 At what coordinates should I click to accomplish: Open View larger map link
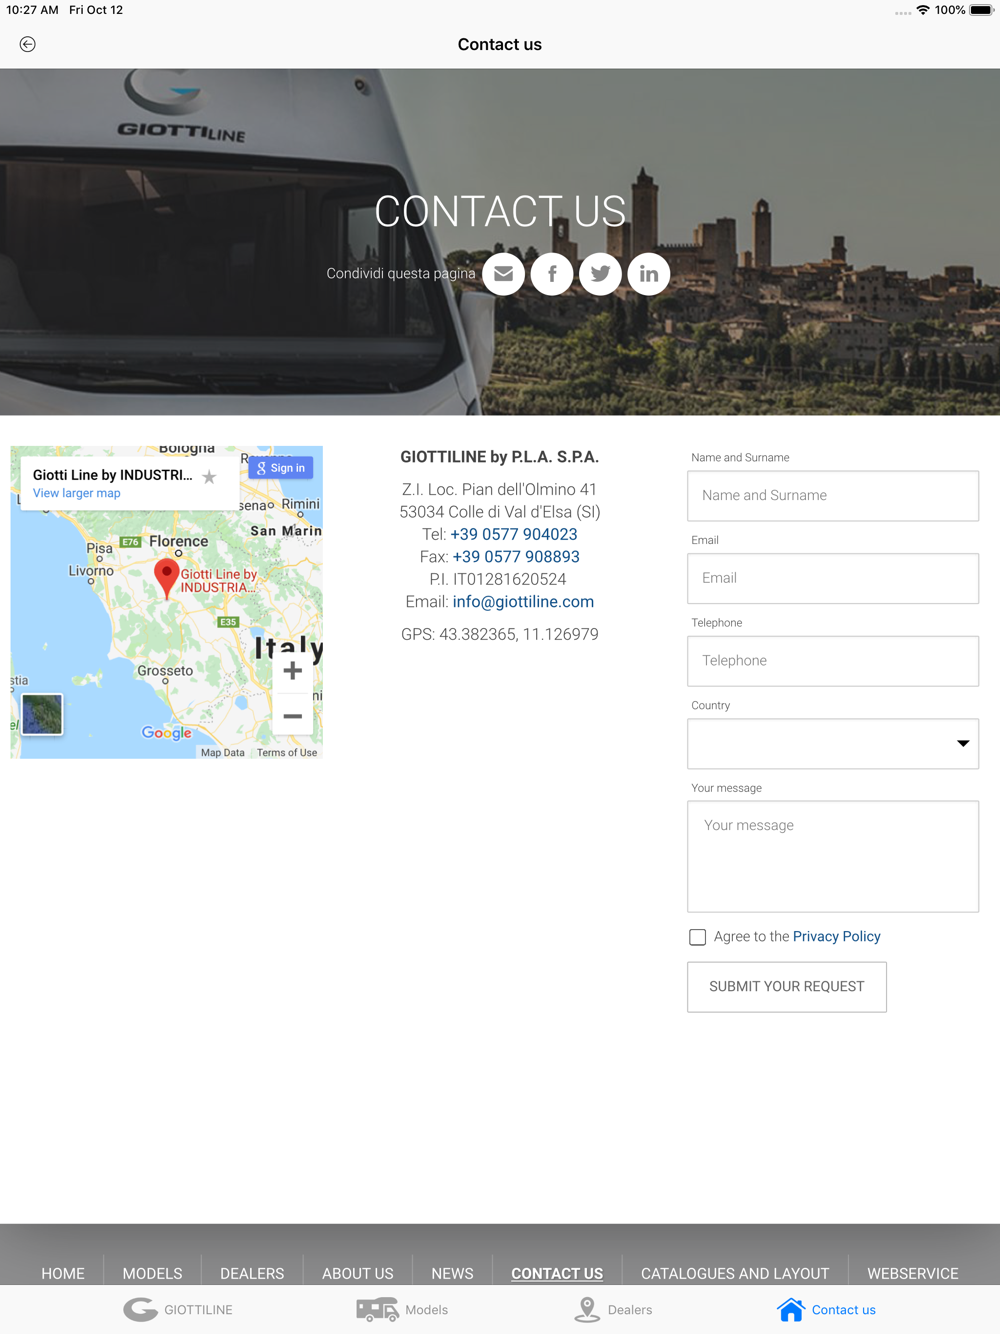pyautogui.click(x=76, y=493)
